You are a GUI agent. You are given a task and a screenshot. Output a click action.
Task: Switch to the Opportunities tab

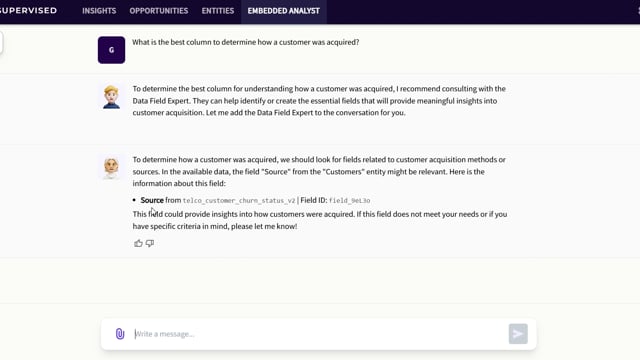tap(159, 11)
